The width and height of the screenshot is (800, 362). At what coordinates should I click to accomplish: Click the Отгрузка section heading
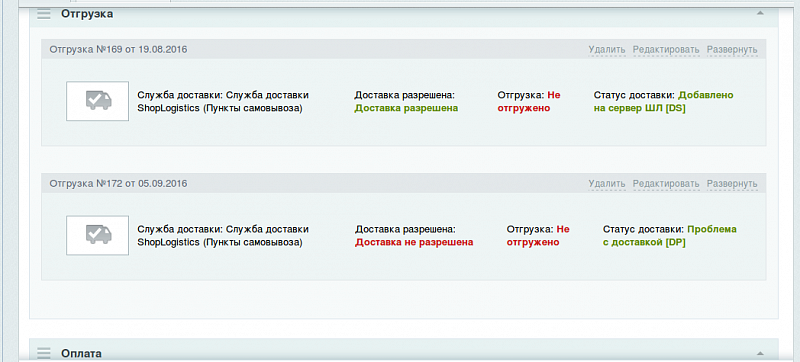(87, 14)
